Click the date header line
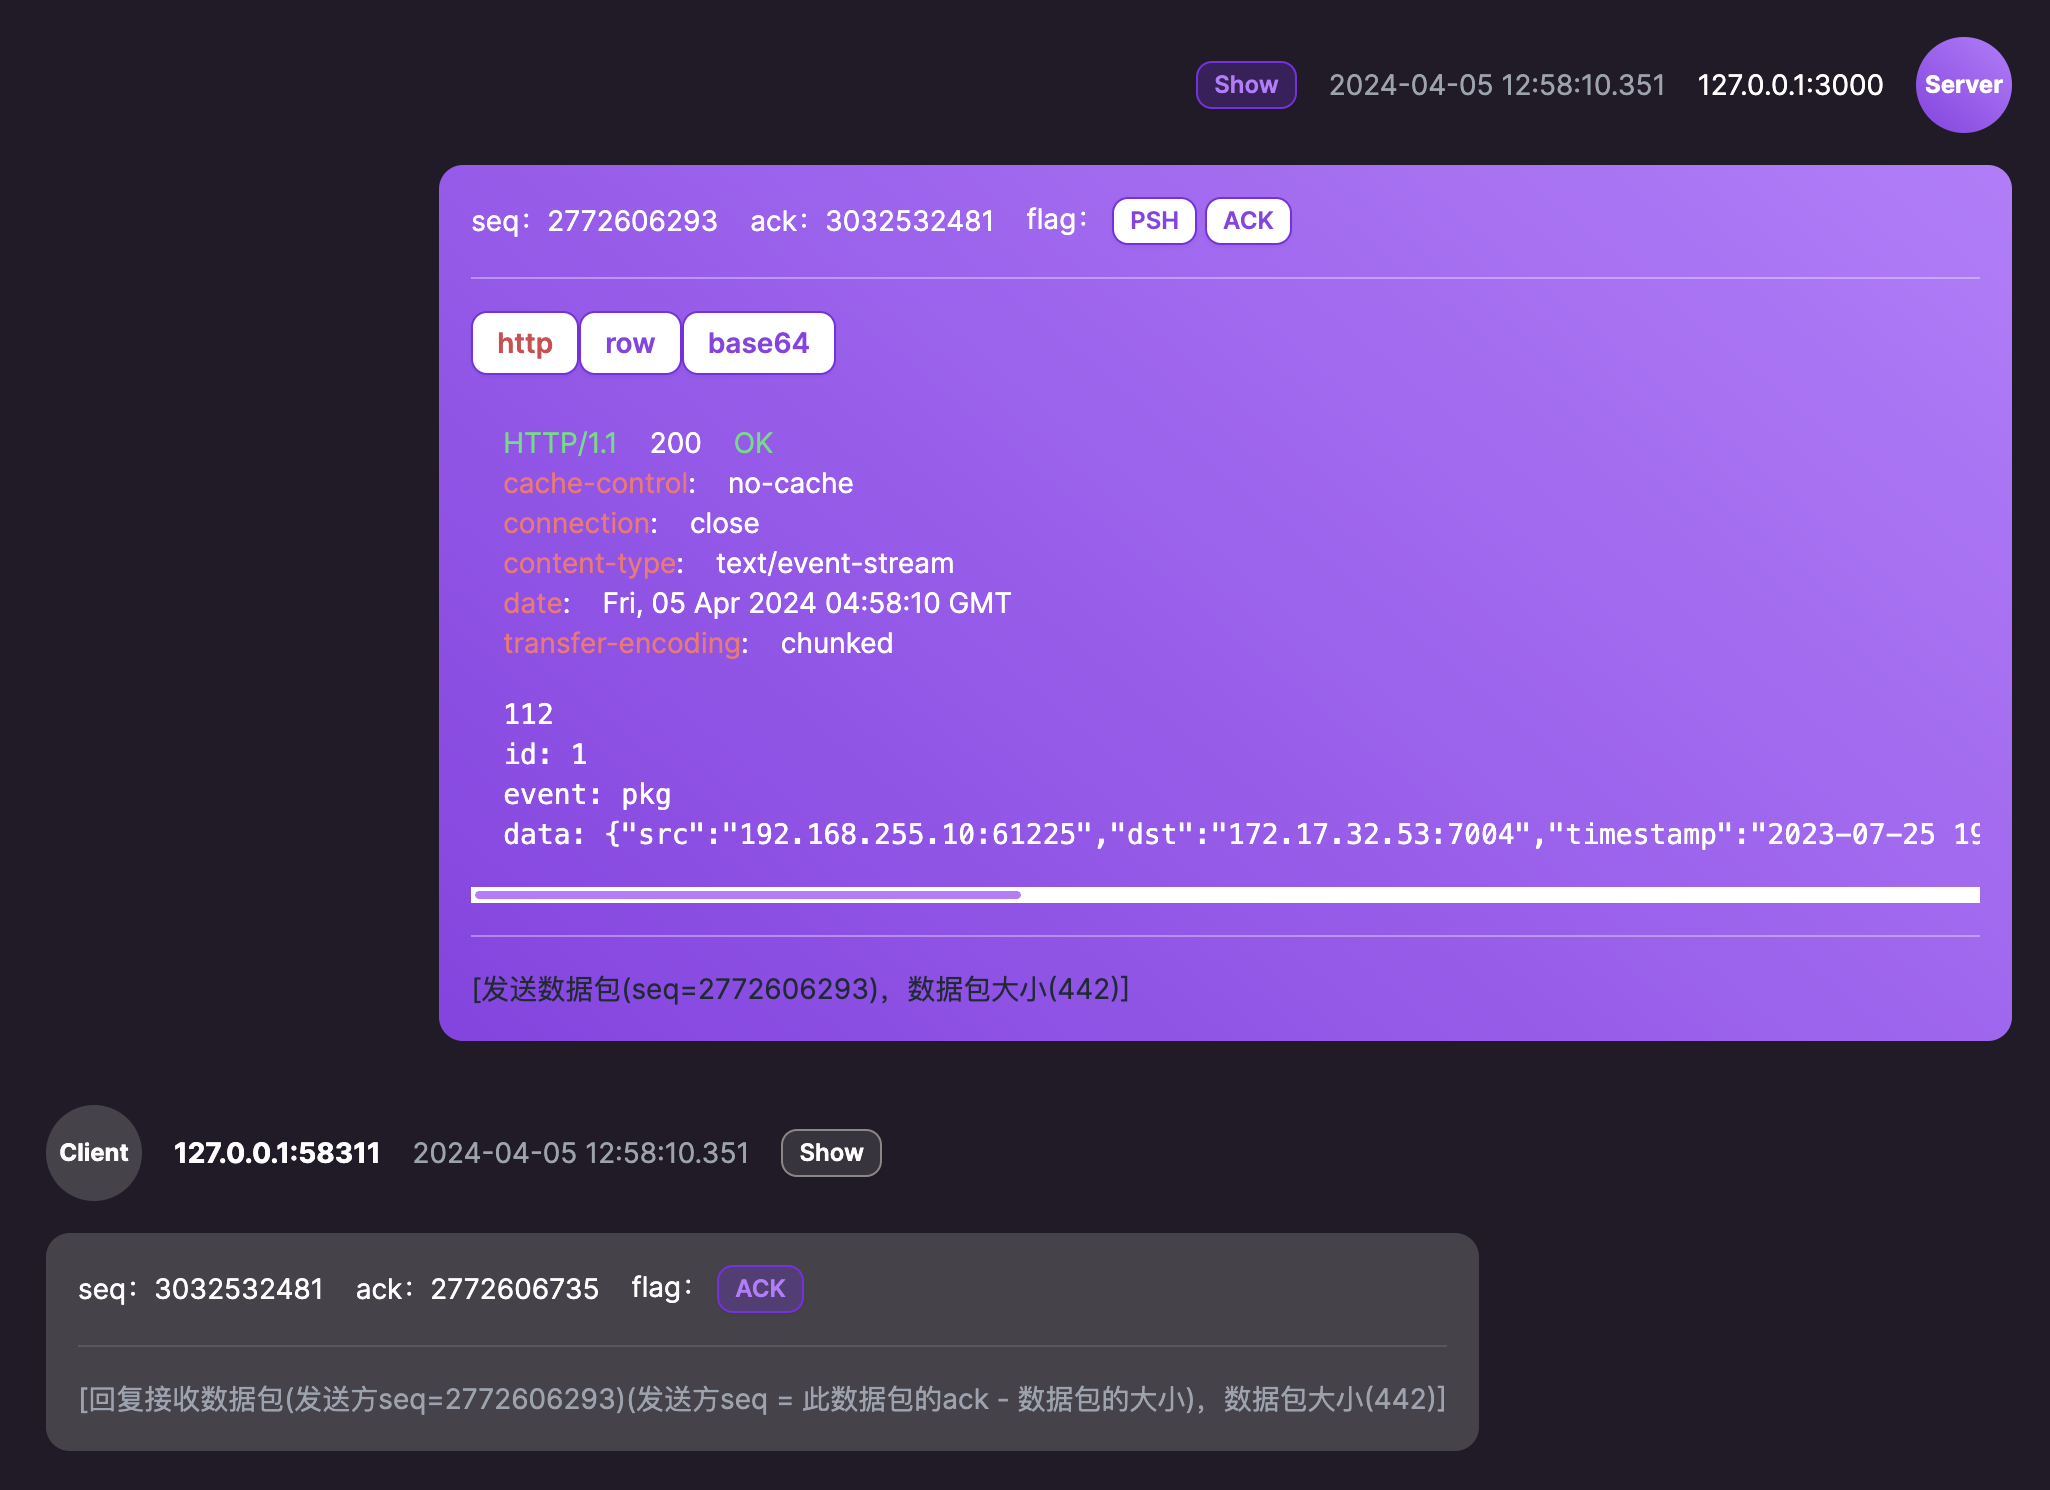This screenshot has height=1490, width=2050. point(757,603)
